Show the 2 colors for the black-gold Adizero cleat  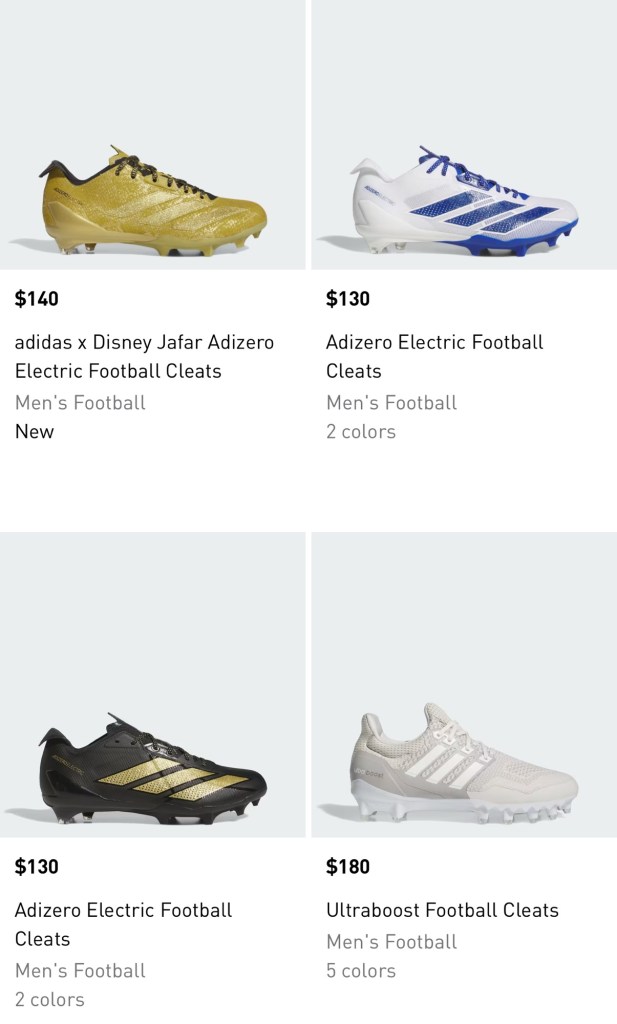(50, 999)
